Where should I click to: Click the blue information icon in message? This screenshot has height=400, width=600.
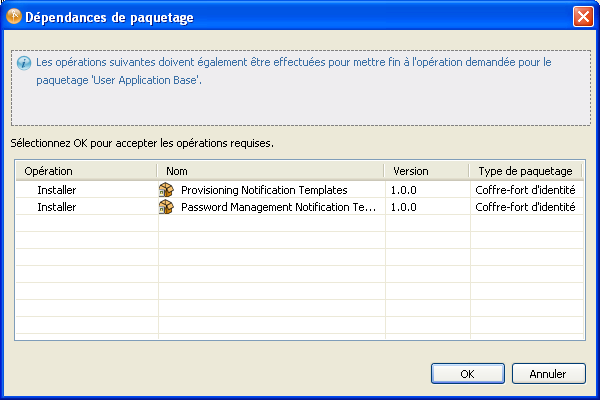(x=25, y=62)
